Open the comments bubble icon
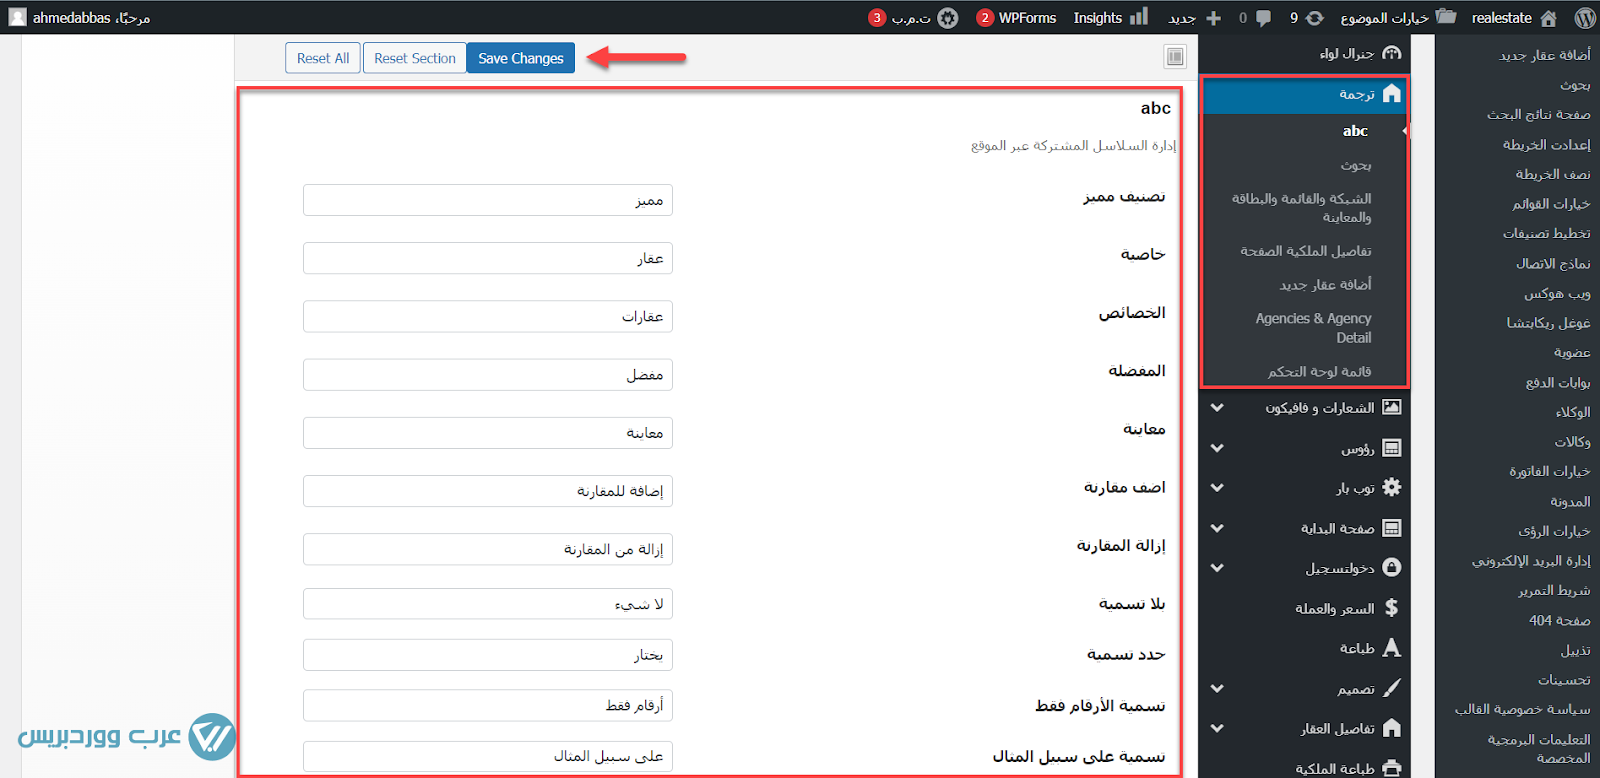Image resolution: width=1600 pixels, height=778 pixels. tap(1263, 18)
